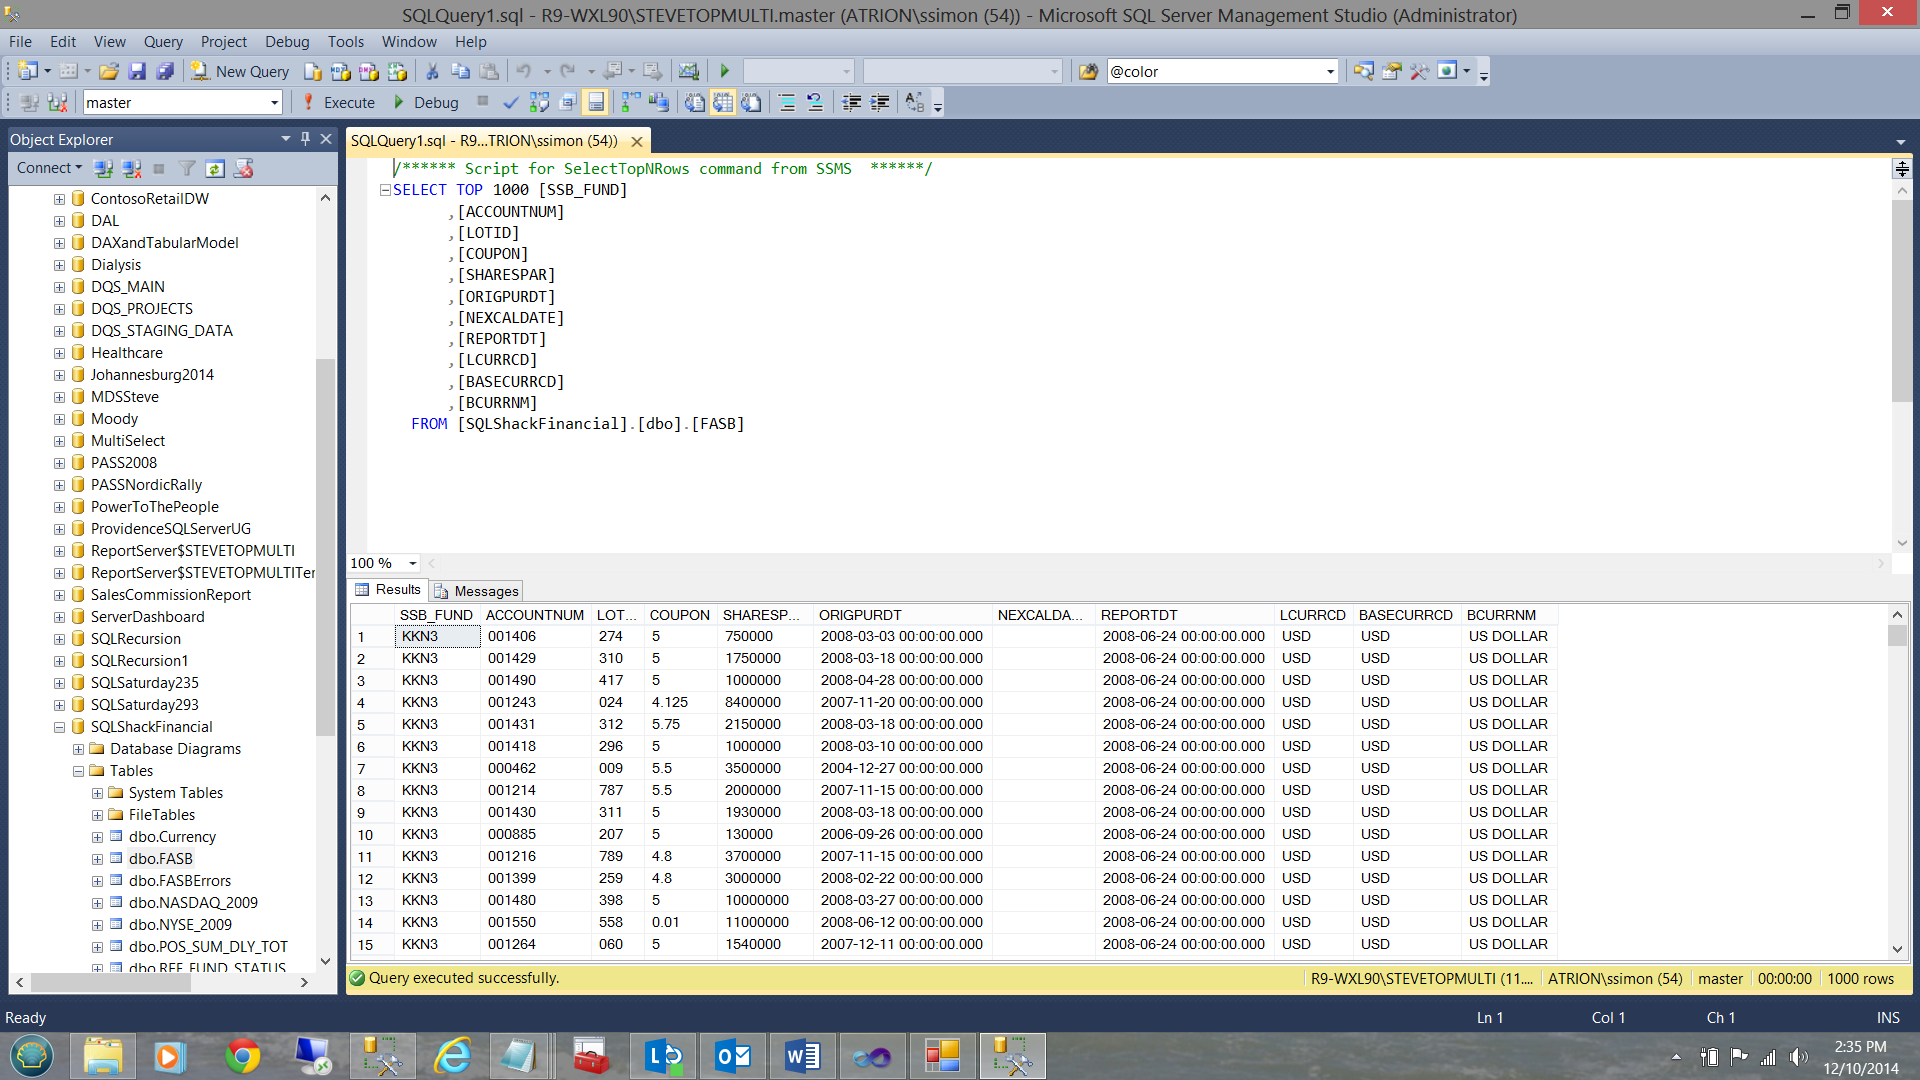Screen dimensions: 1920x1080
Task: Open the Query menu
Action: tap(162, 42)
